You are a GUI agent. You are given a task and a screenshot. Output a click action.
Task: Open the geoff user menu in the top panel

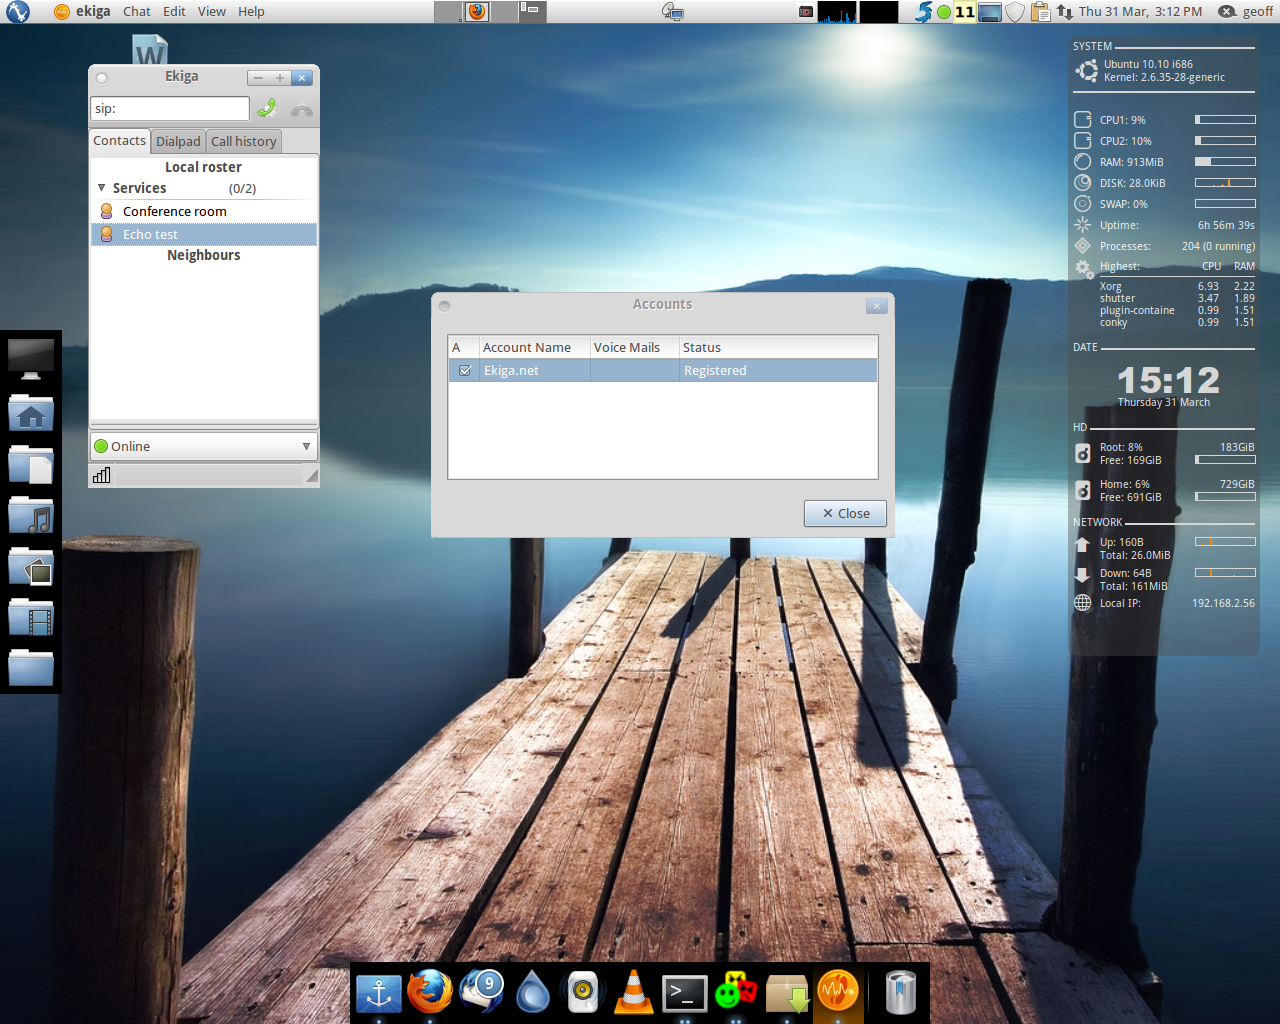coord(1246,11)
